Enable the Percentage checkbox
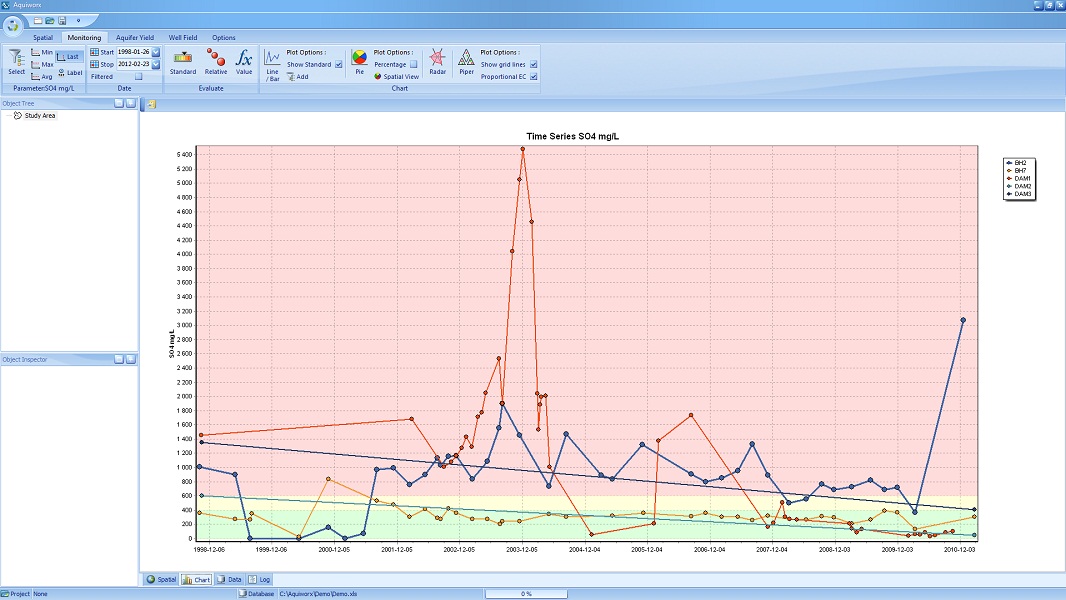The image size is (1066, 600). (x=414, y=64)
